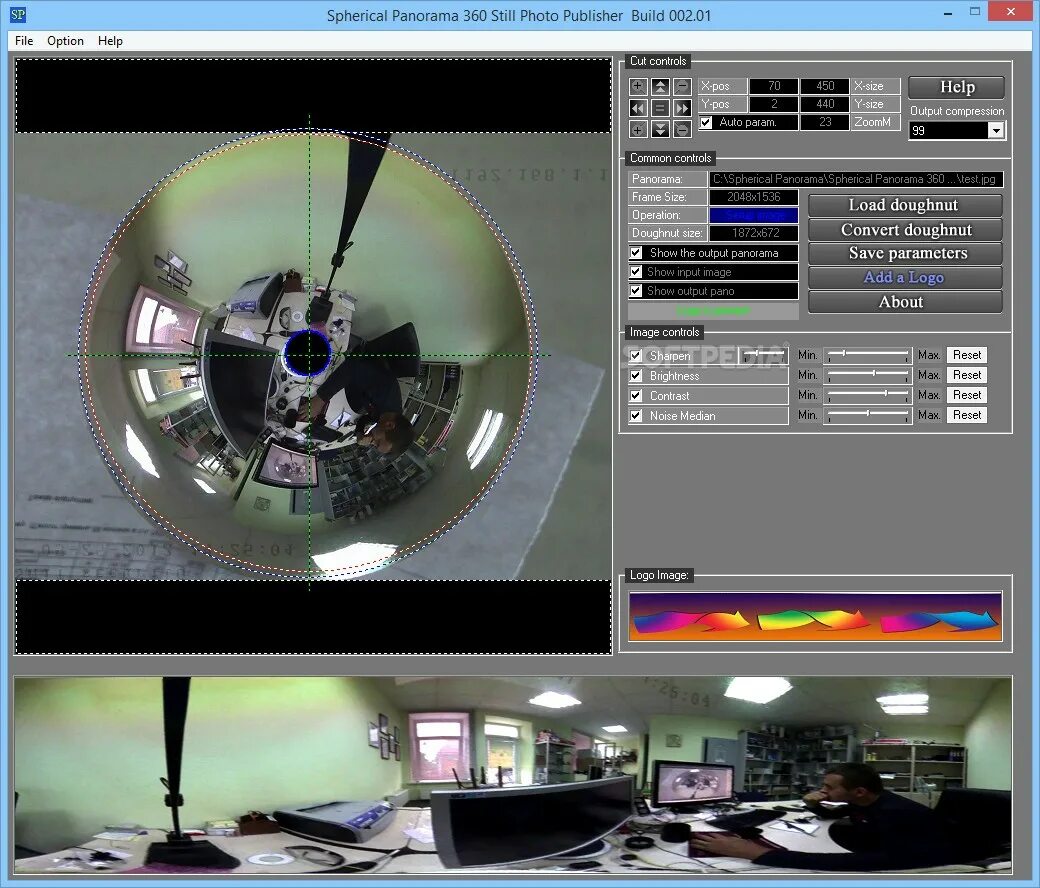The width and height of the screenshot is (1040, 888).
Task: Minimize the application window
Action: tap(948, 12)
